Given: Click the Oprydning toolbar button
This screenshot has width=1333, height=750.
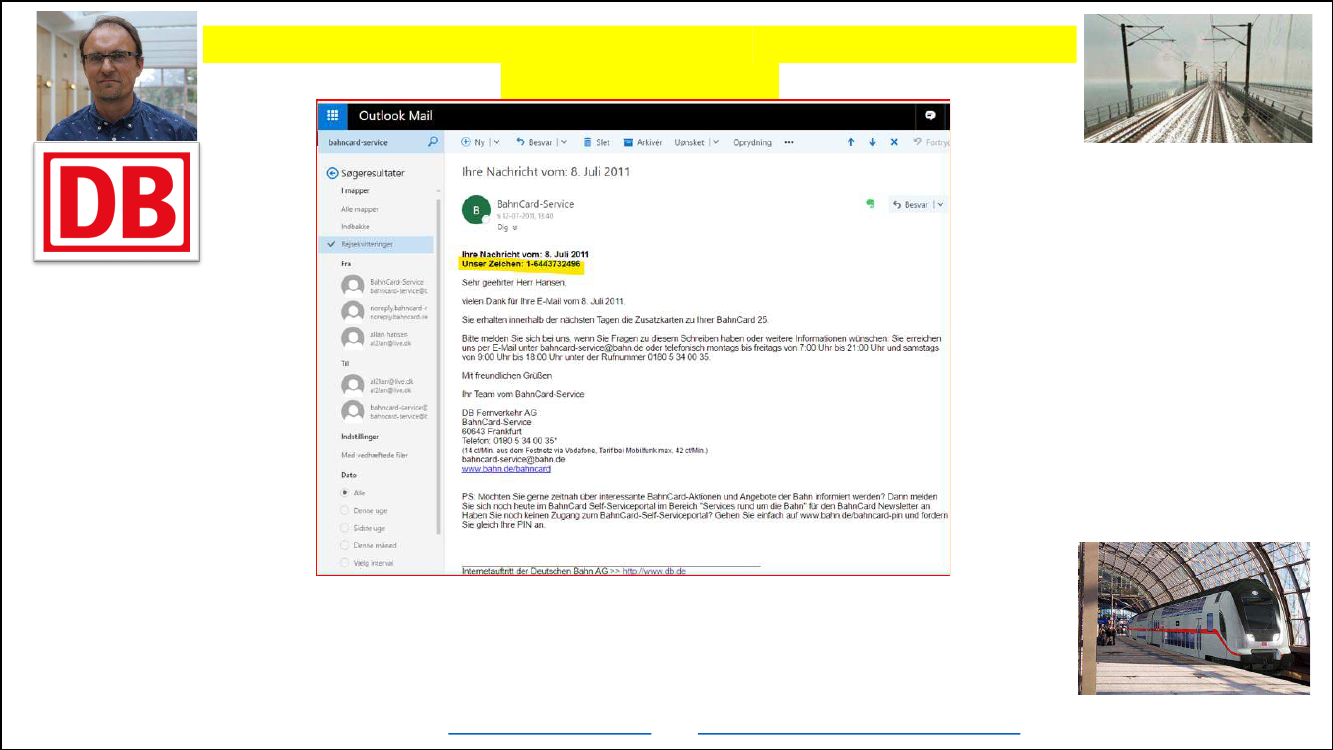Looking at the screenshot, I should [752, 143].
